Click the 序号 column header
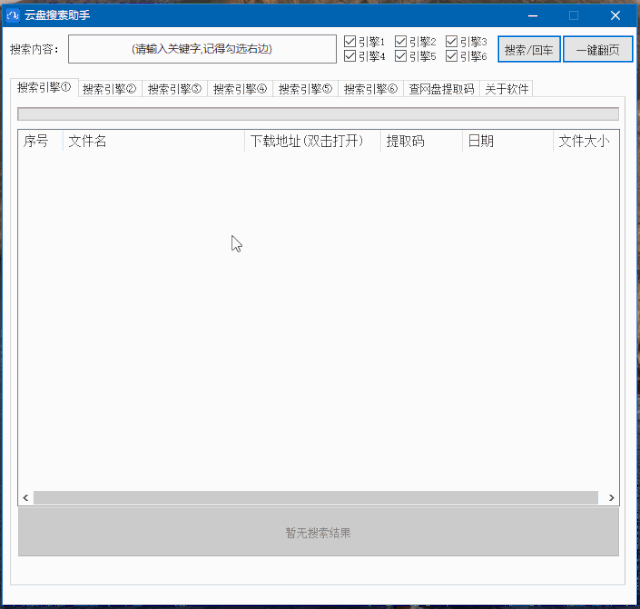 click(x=40, y=141)
